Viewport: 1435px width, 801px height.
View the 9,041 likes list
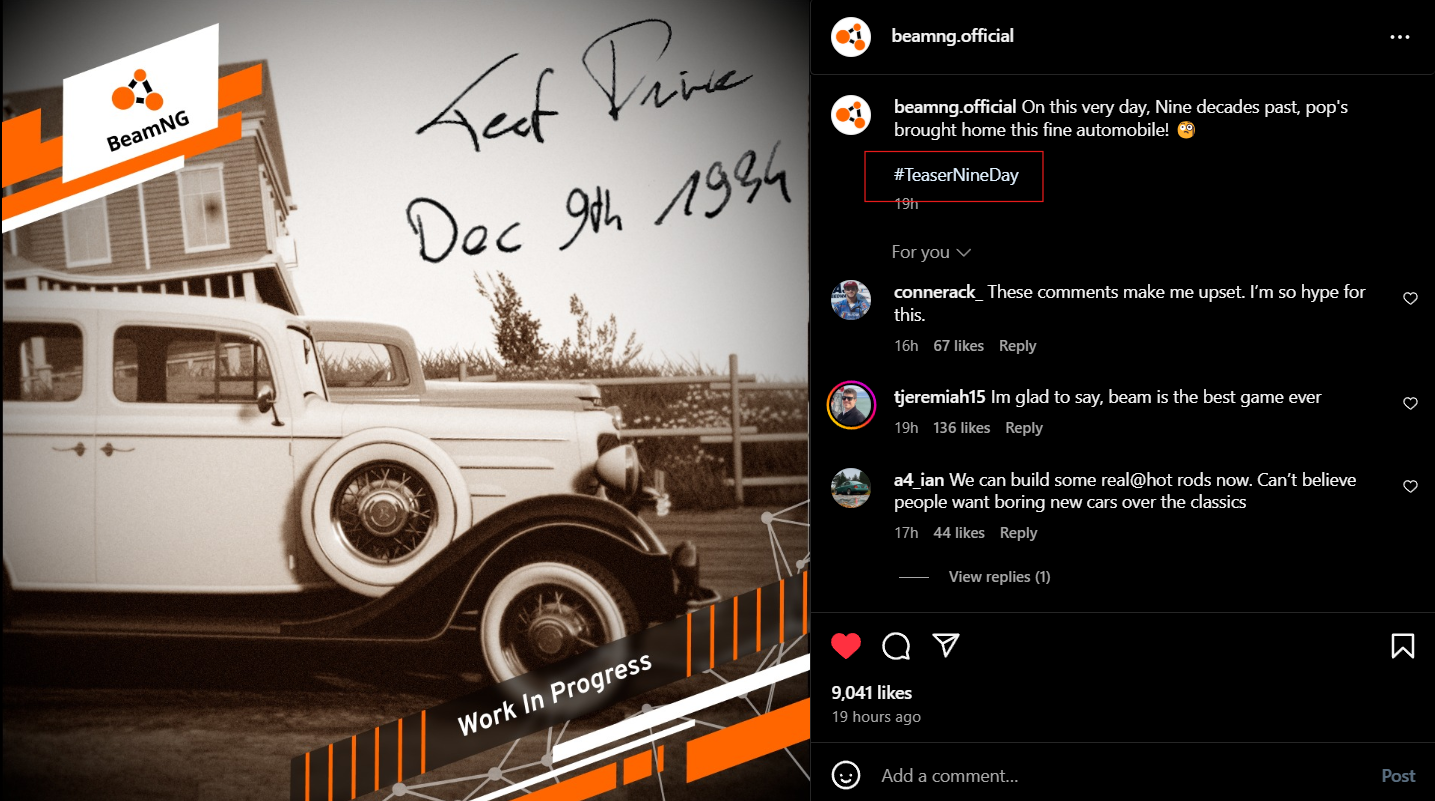[x=872, y=693]
